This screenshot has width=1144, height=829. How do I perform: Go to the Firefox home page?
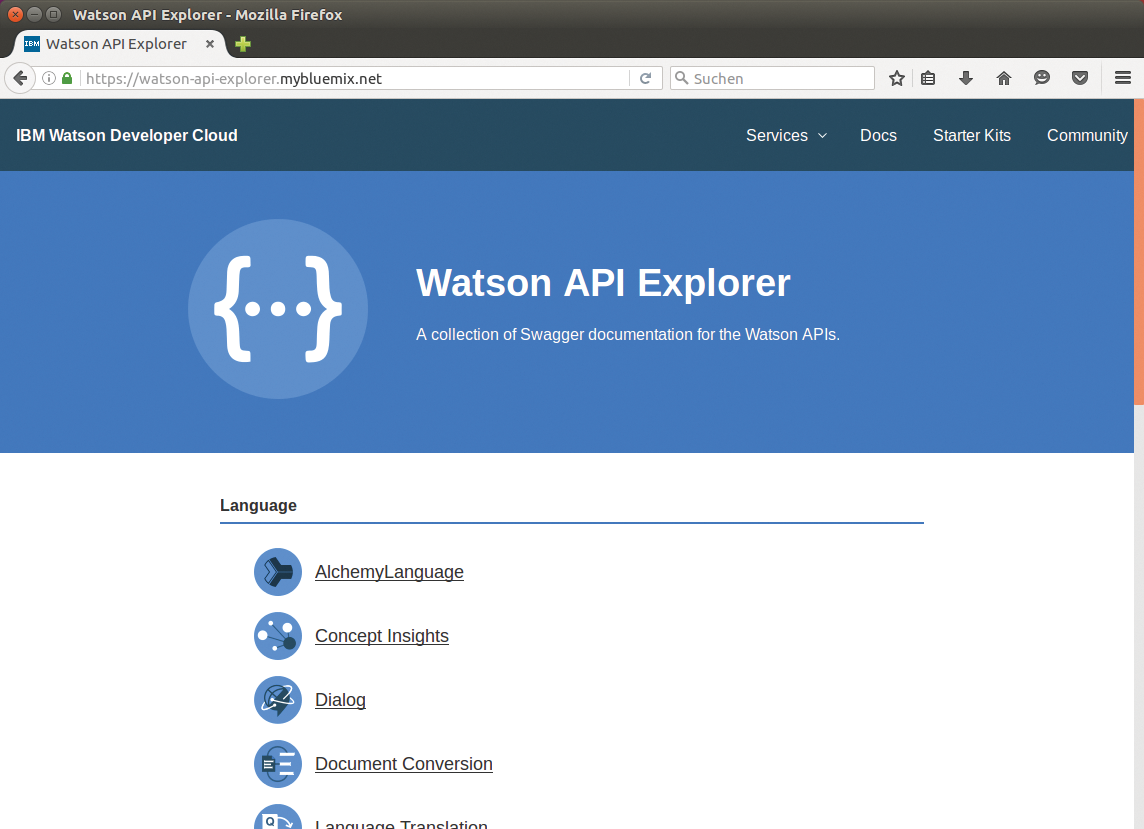pos(1003,77)
